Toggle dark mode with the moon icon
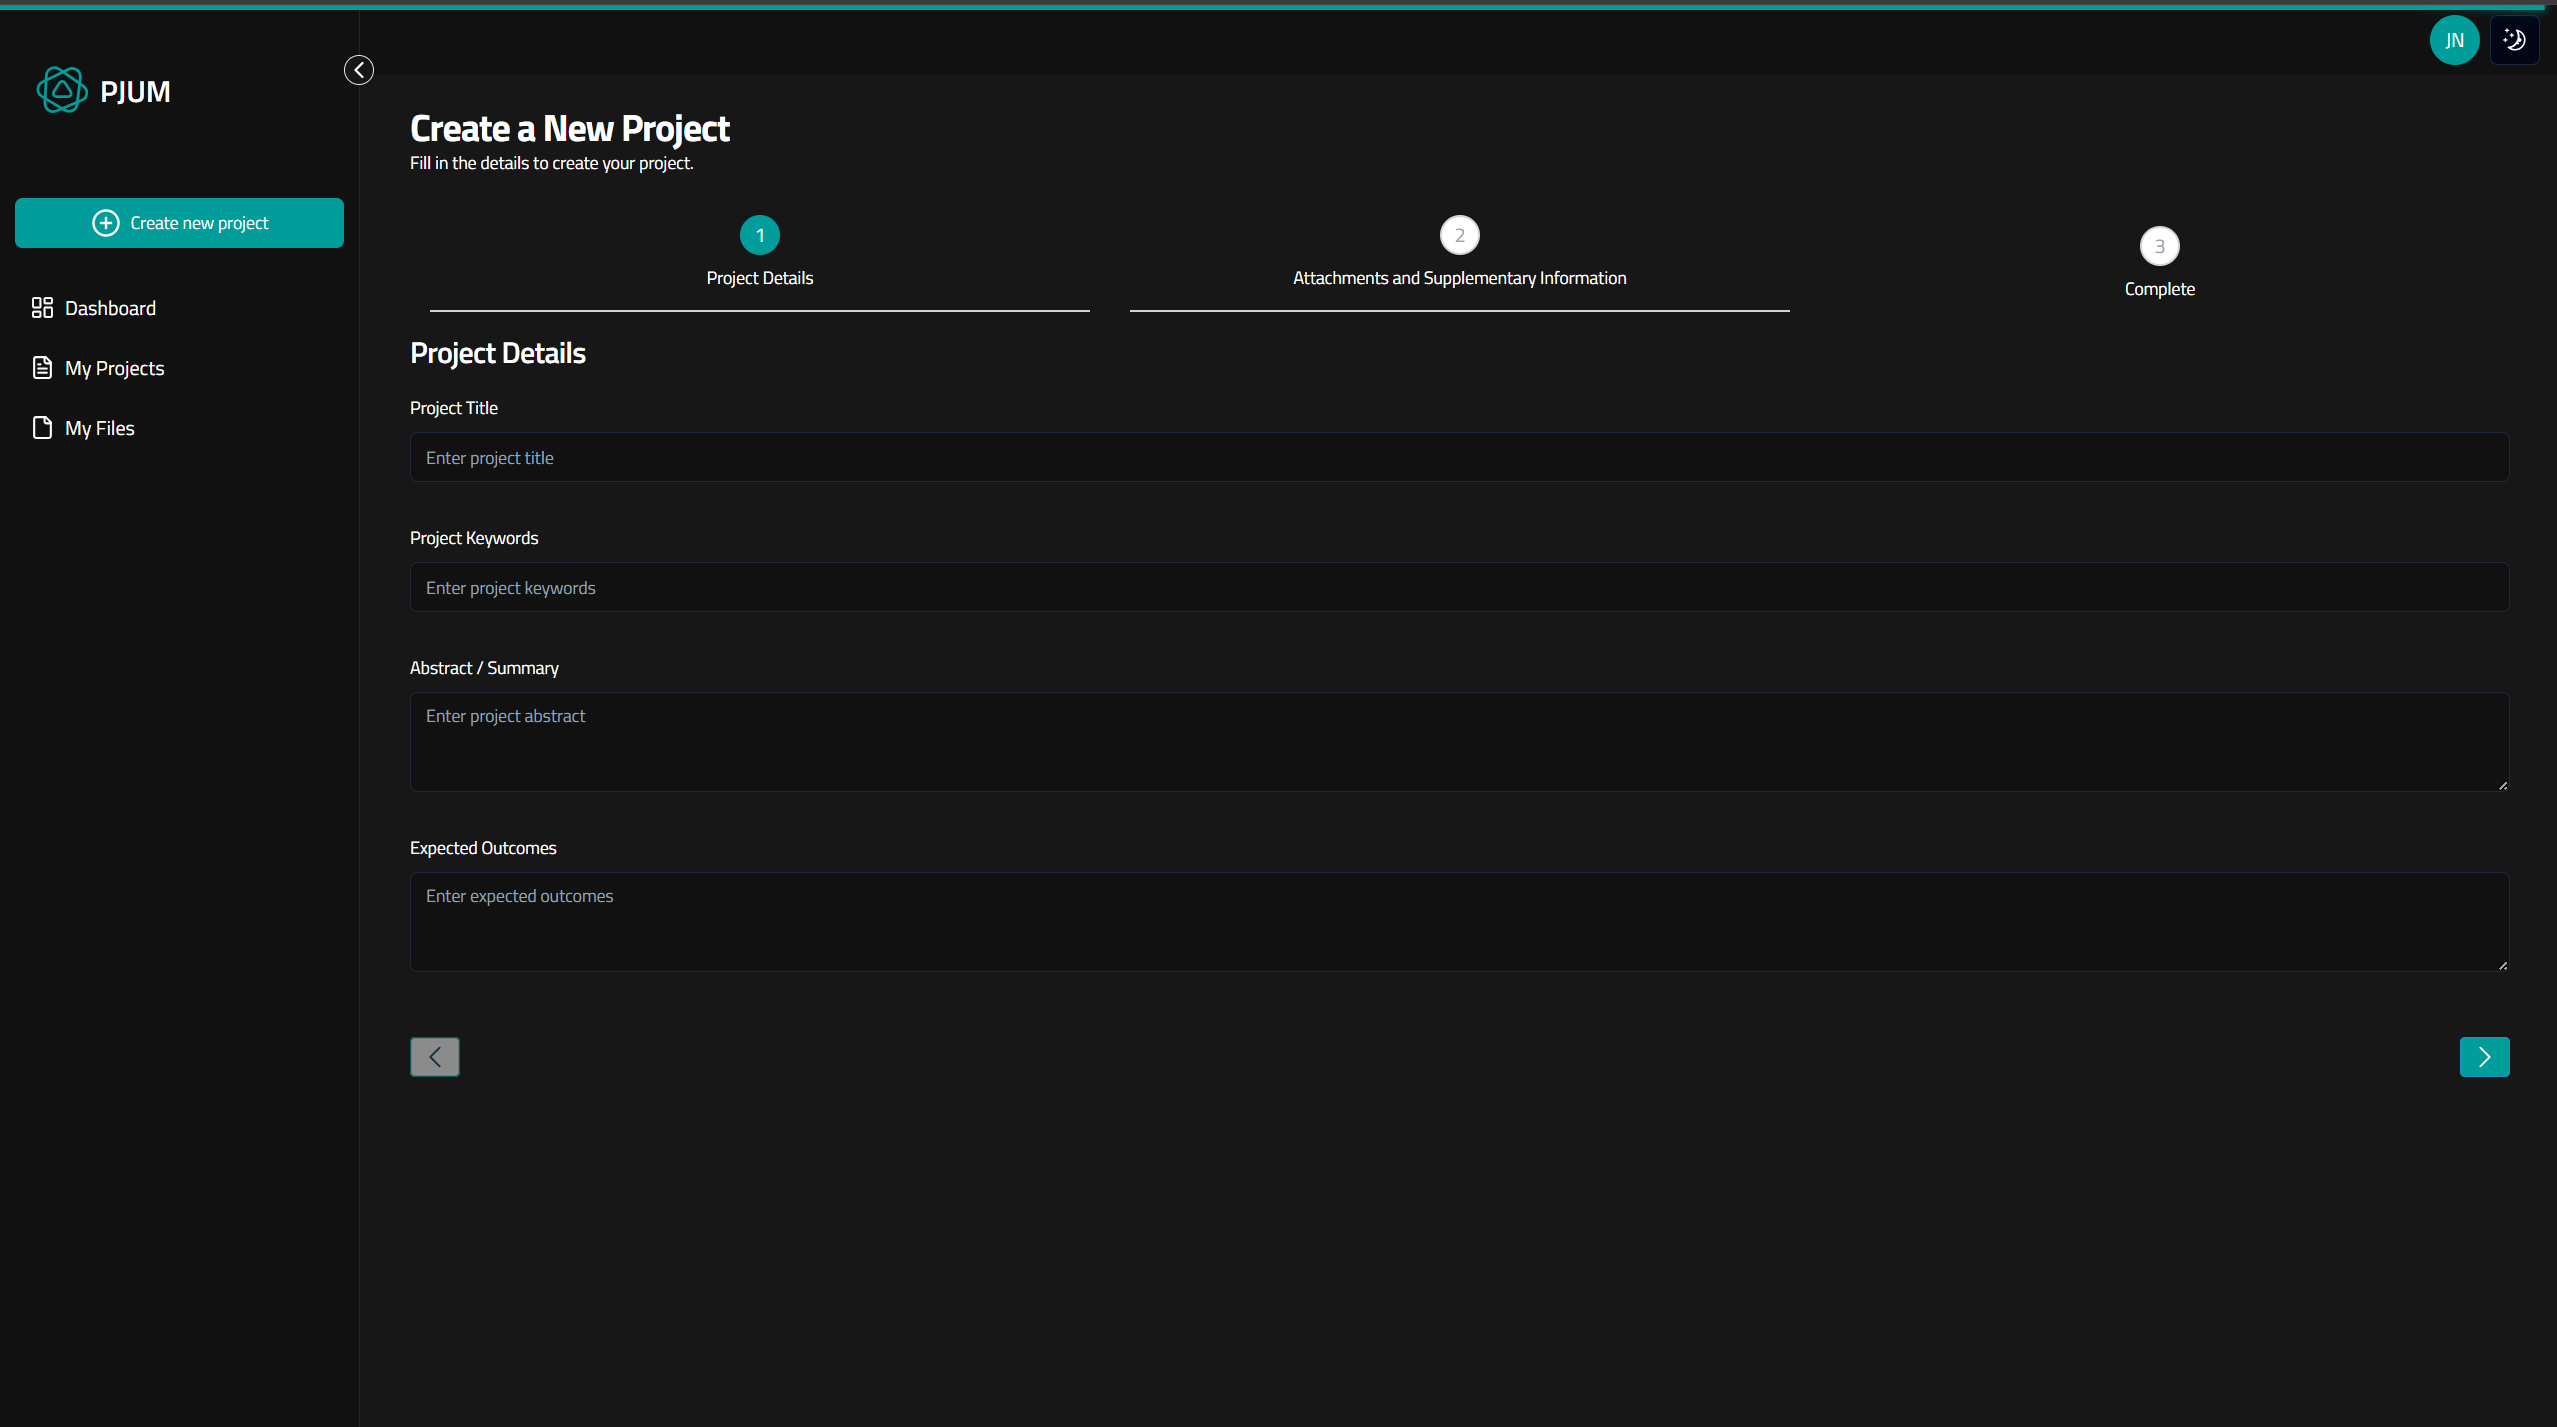 point(2514,40)
